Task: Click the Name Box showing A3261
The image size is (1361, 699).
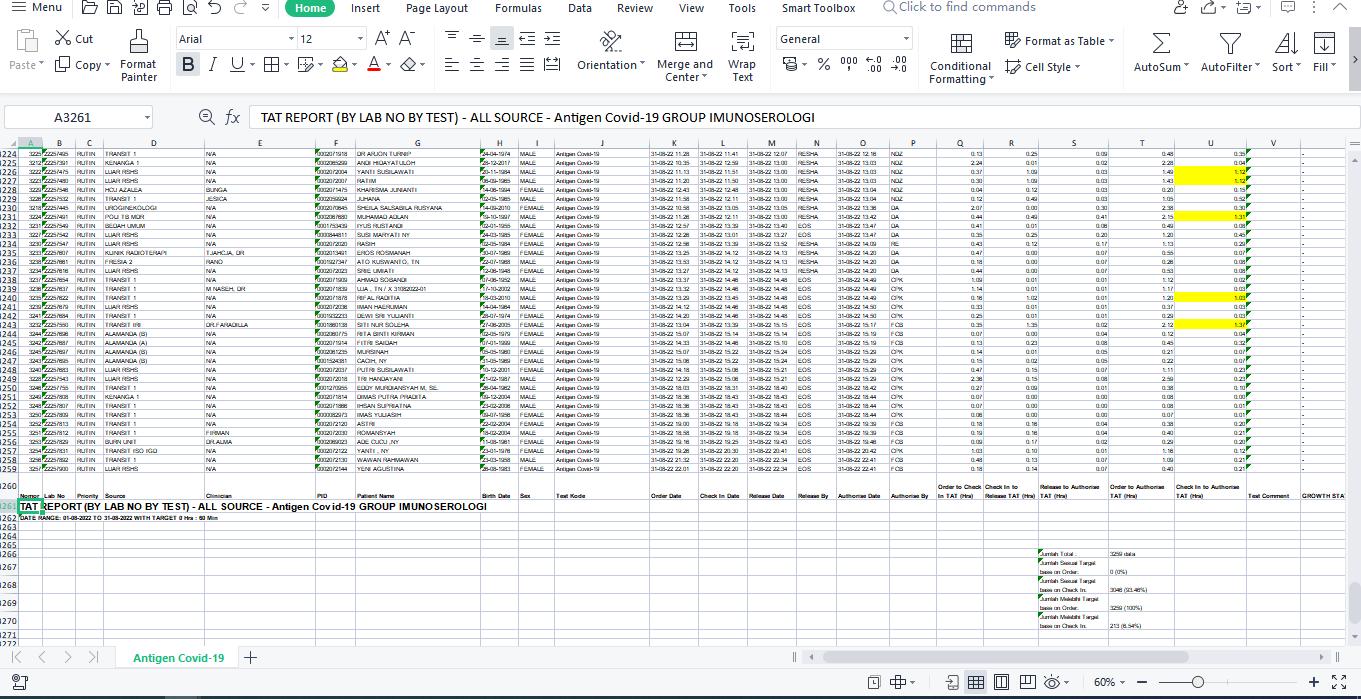Action: click(x=79, y=117)
